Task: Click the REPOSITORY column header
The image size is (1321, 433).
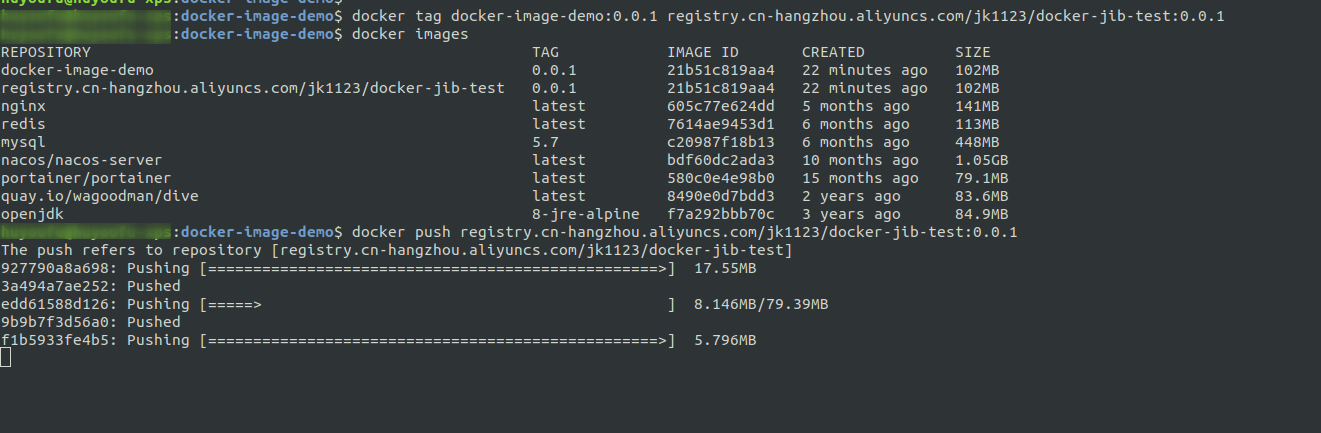Action: [x=46, y=52]
